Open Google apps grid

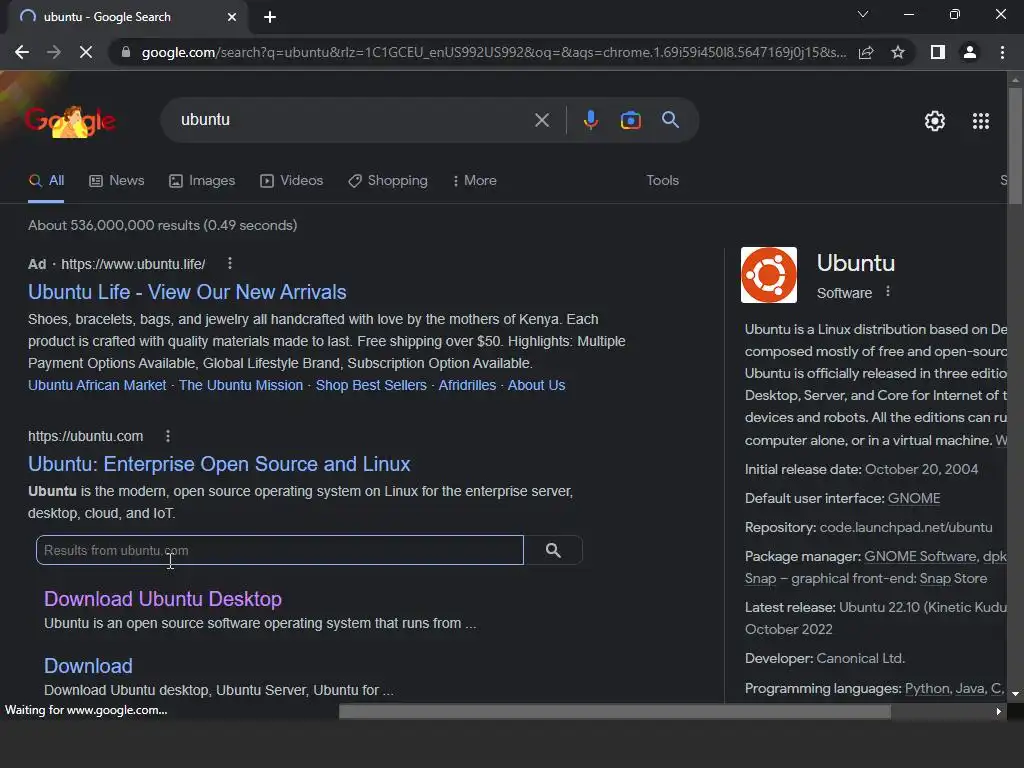click(981, 121)
